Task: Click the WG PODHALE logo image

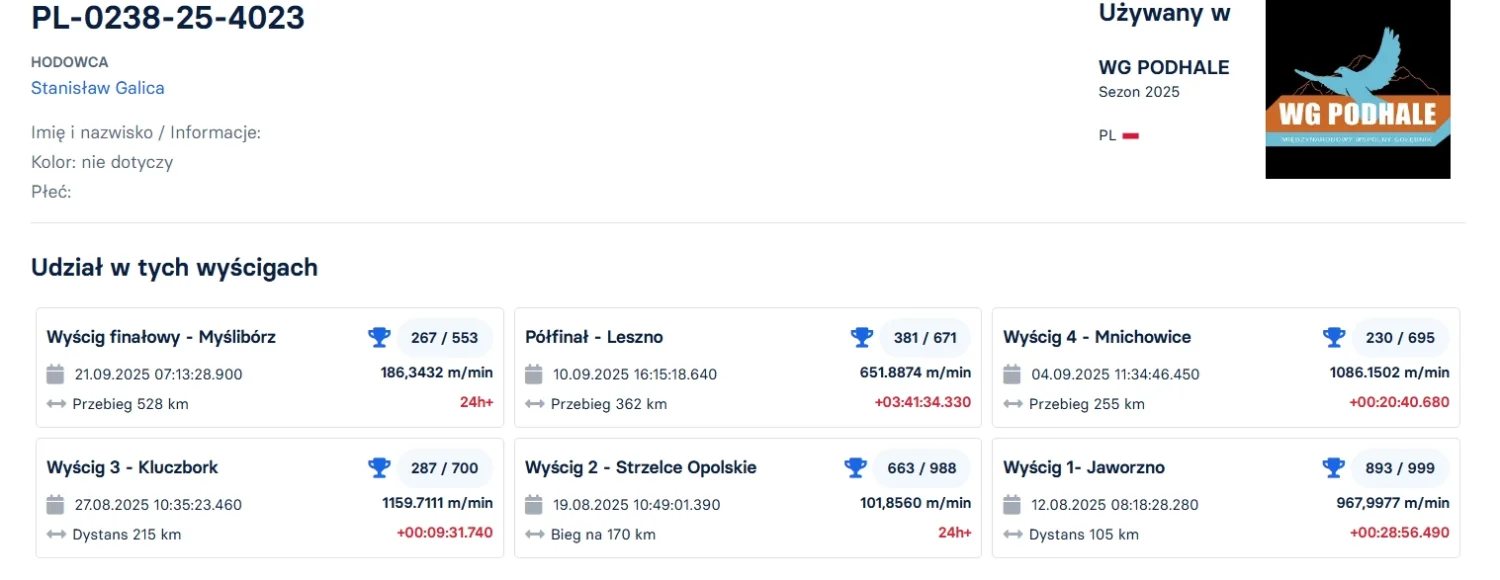Action: [1357, 89]
